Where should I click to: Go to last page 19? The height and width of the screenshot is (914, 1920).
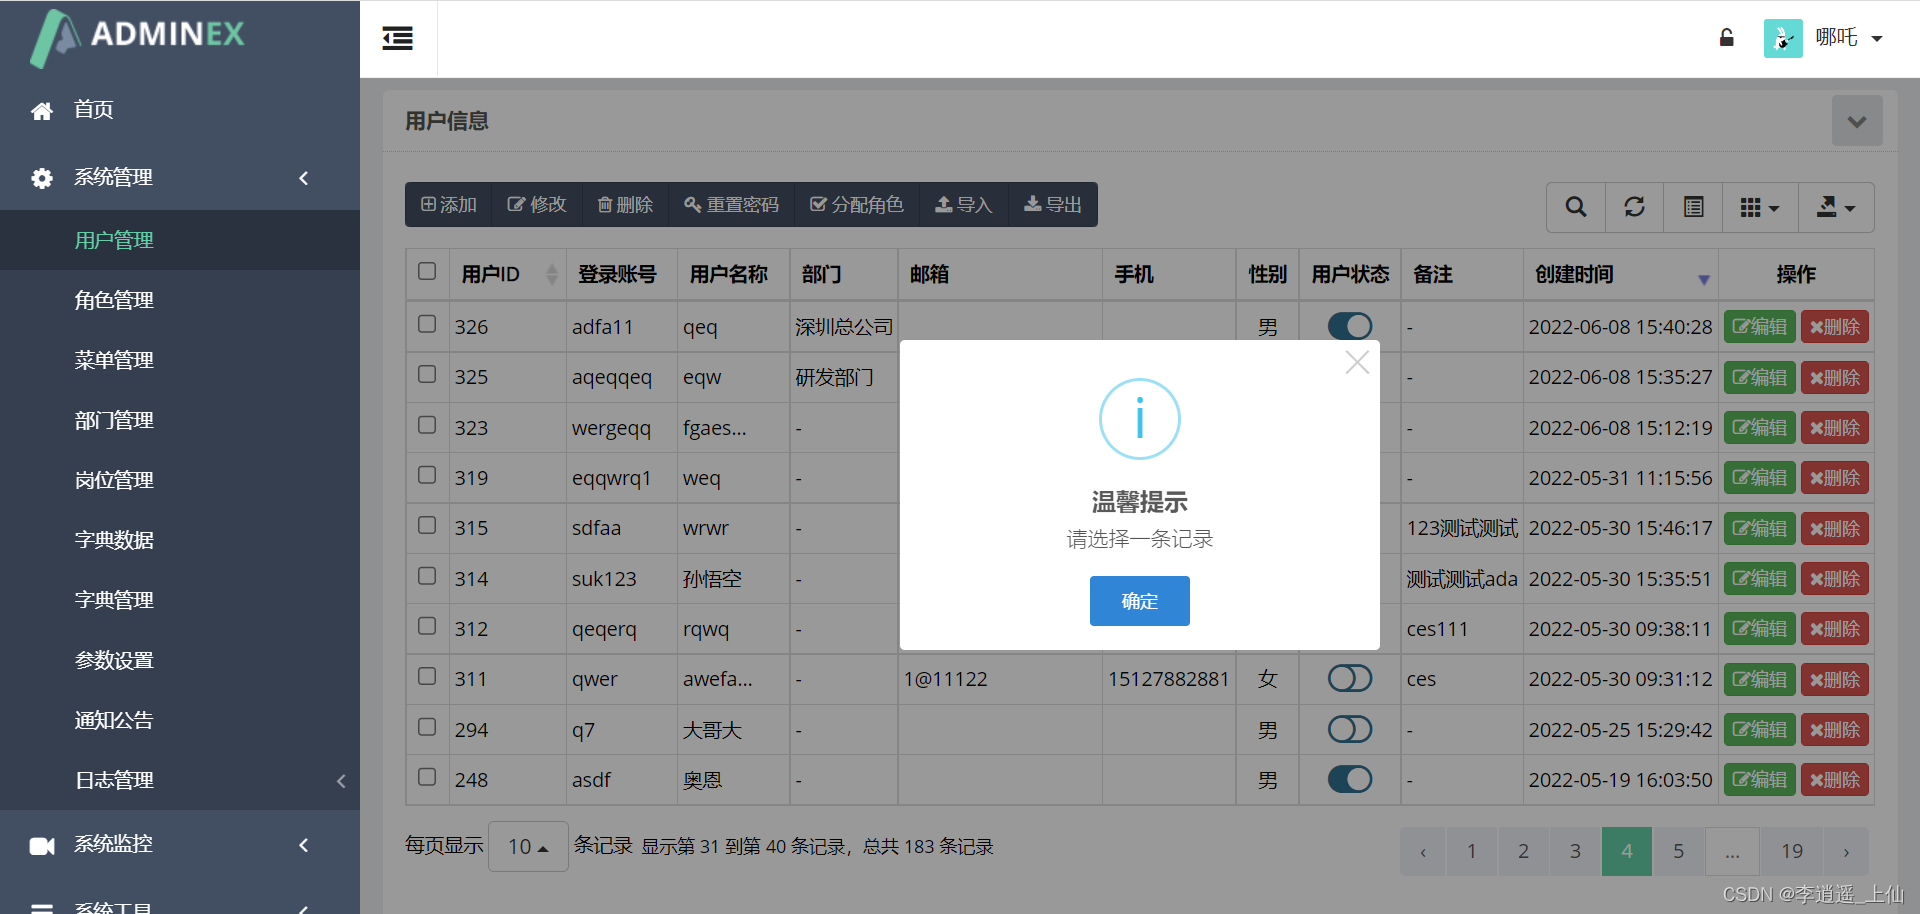1792,852
